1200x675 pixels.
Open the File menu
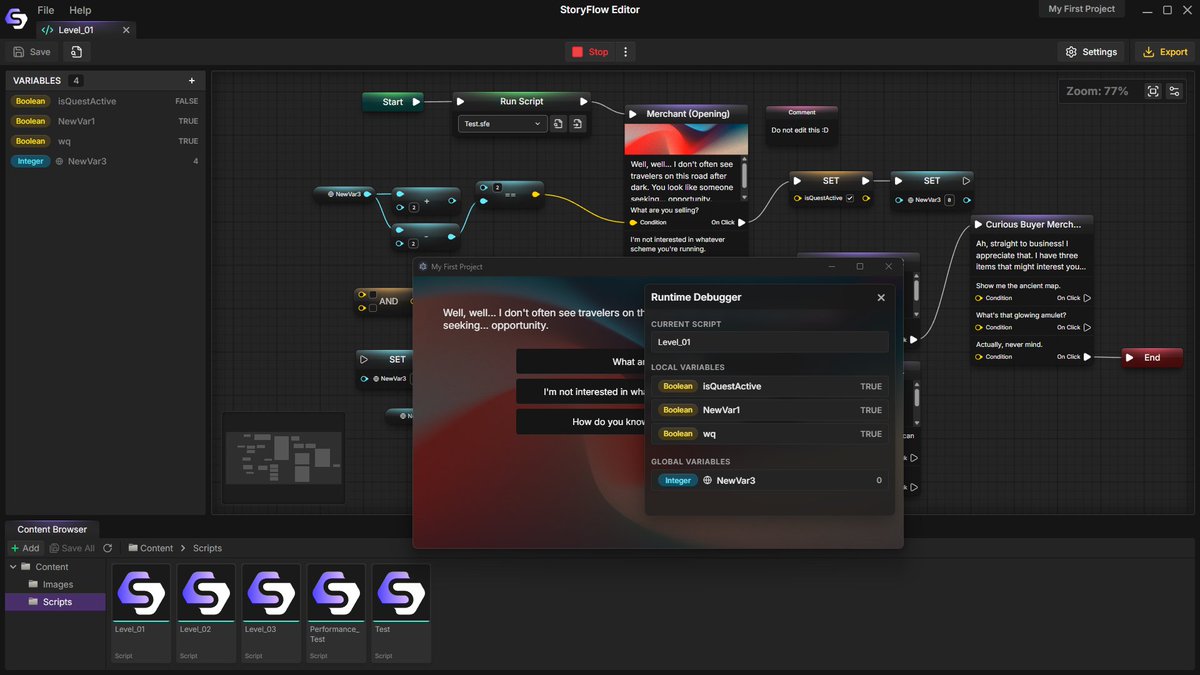tap(46, 10)
